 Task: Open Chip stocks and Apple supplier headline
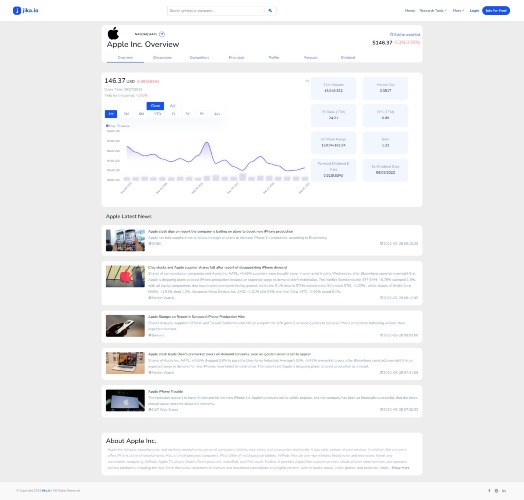tap(218, 267)
